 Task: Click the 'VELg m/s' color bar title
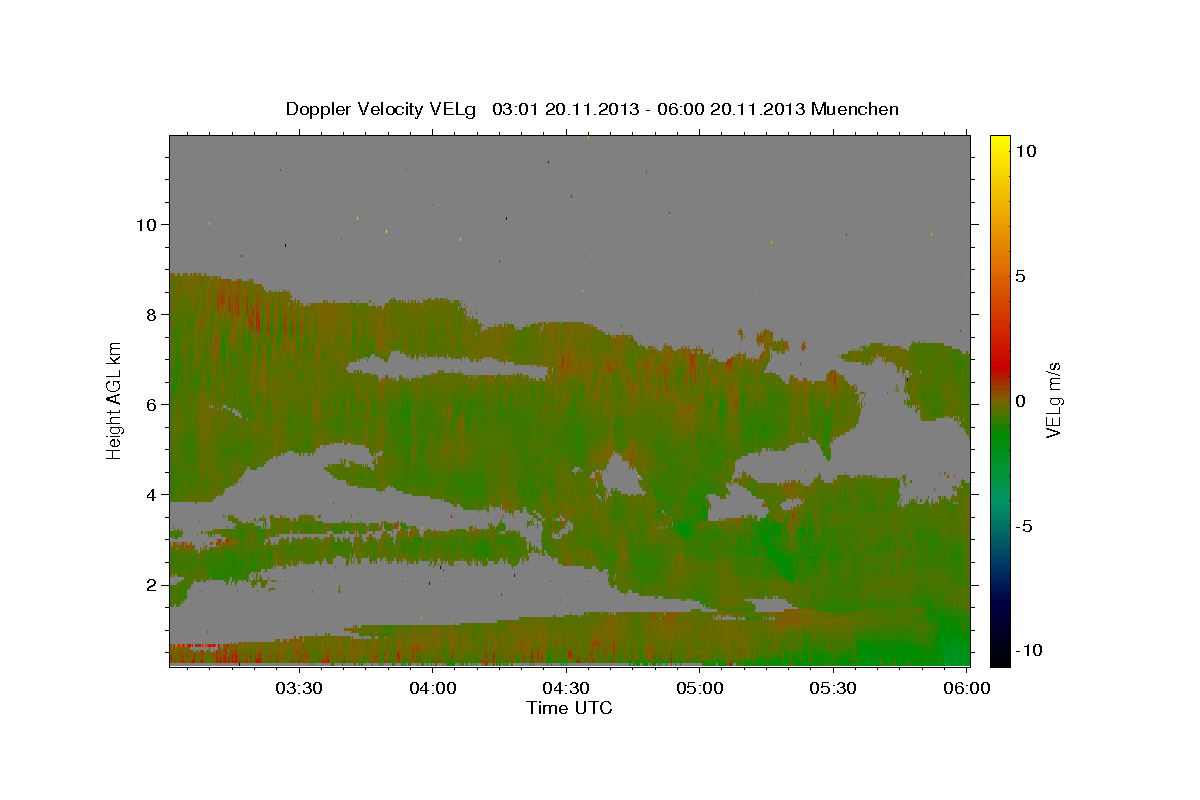(x=1056, y=400)
